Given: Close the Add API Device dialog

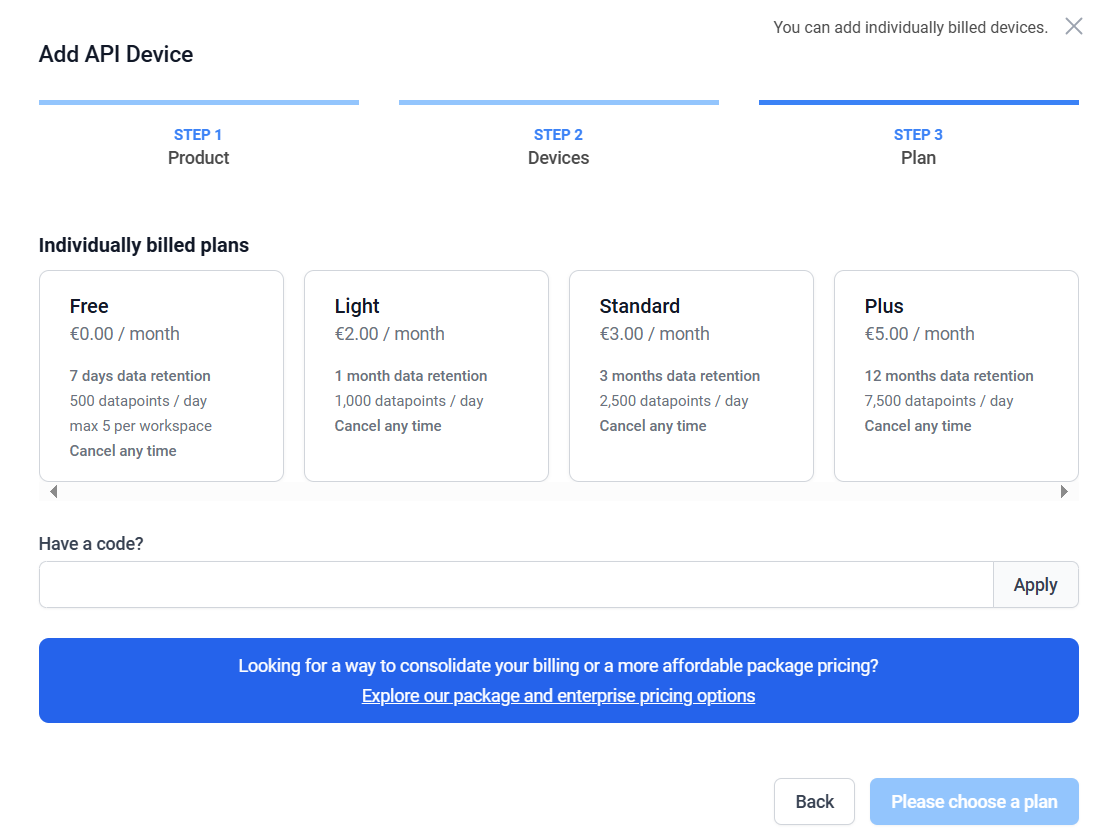Looking at the screenshot, I should pyautogui.click(x=1073, y=27).
